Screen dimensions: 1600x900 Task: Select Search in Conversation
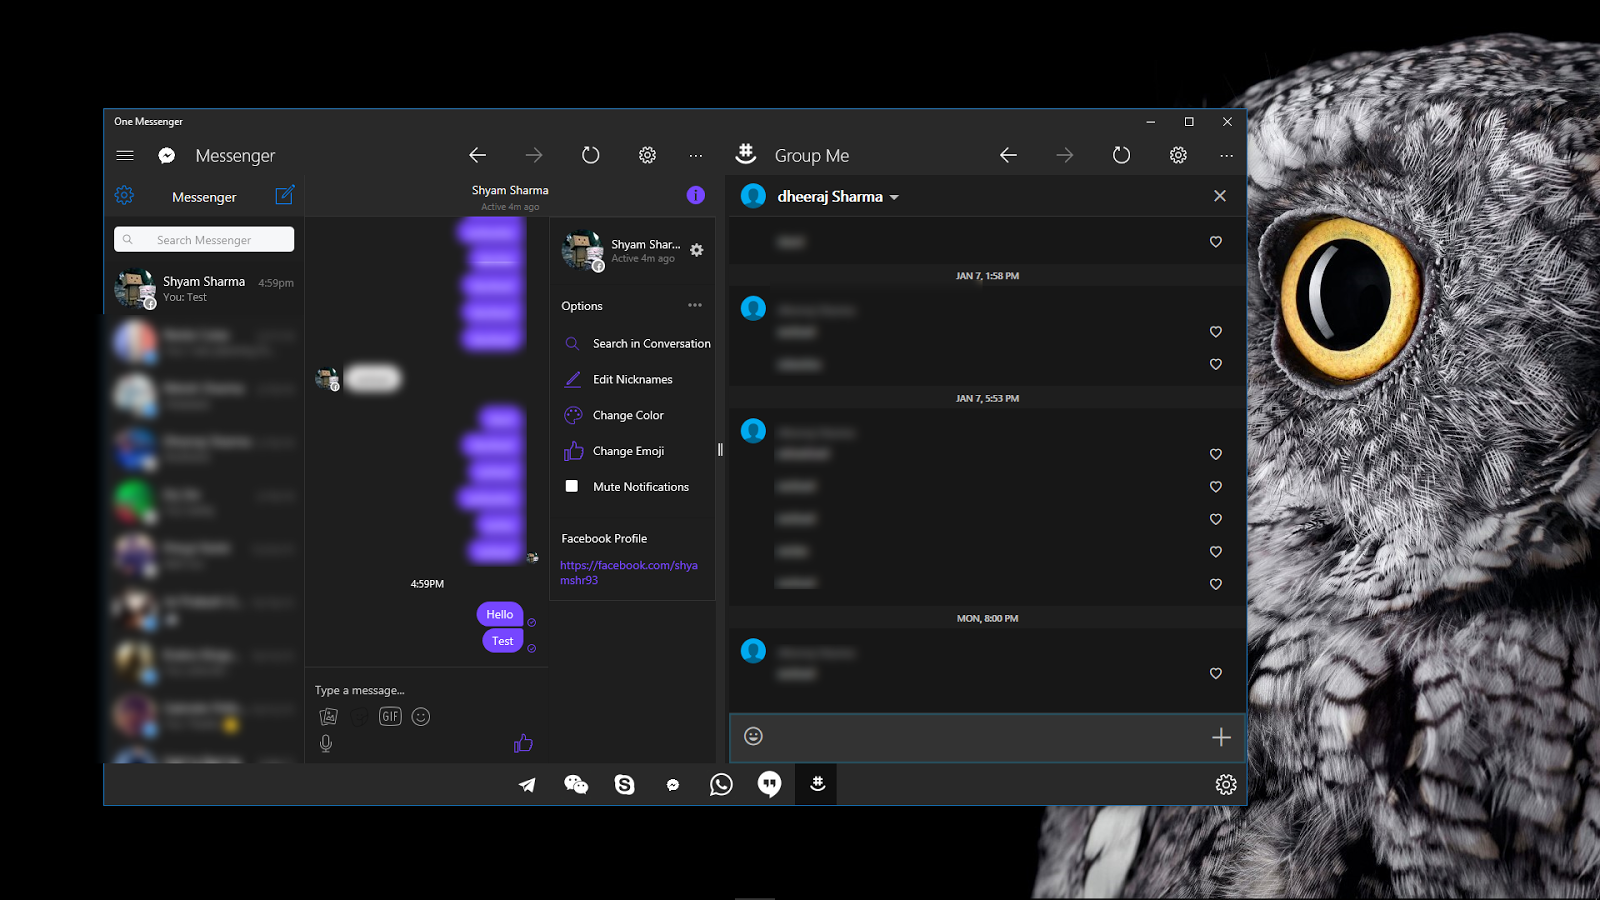coord(637,343)
